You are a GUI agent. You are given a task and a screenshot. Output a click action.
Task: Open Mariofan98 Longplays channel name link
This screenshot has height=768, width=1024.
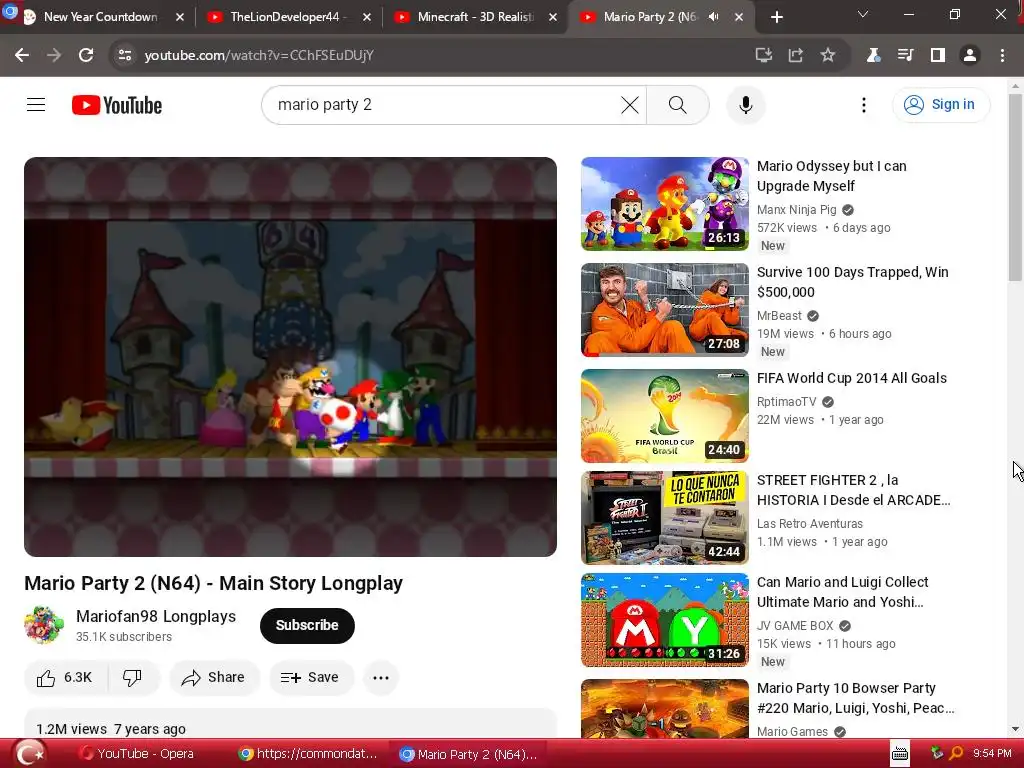pyautogui.click(x=156, y=616)
